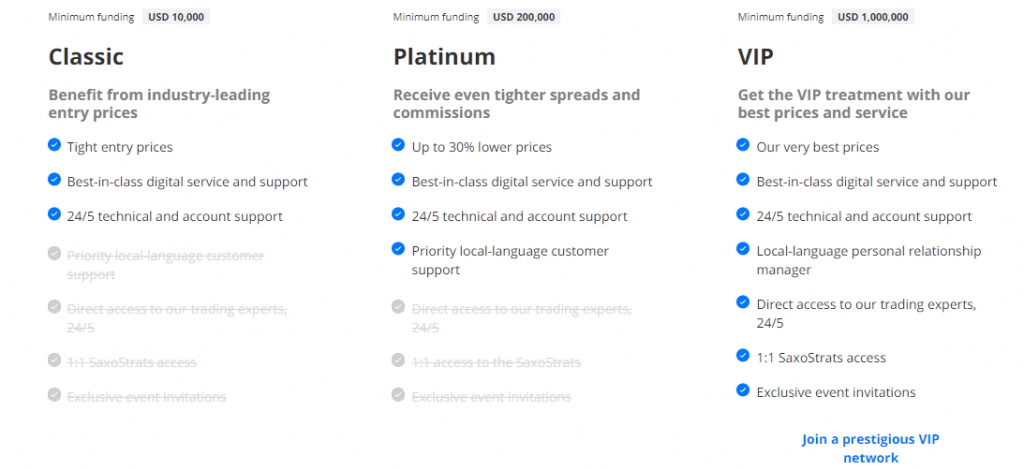Click the checkmark beside Platinum Priority local-language customer support
This screenshot has height=470, width=1024.
399,249
